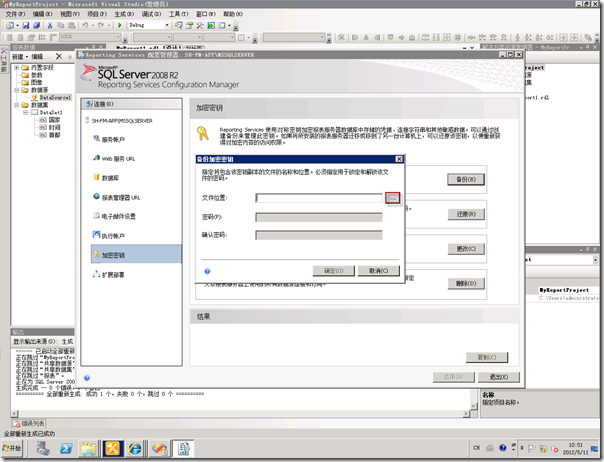This screenshot has width=604, height=462.
Task: Click the 备份 backup button
Action: pos(466,180)
